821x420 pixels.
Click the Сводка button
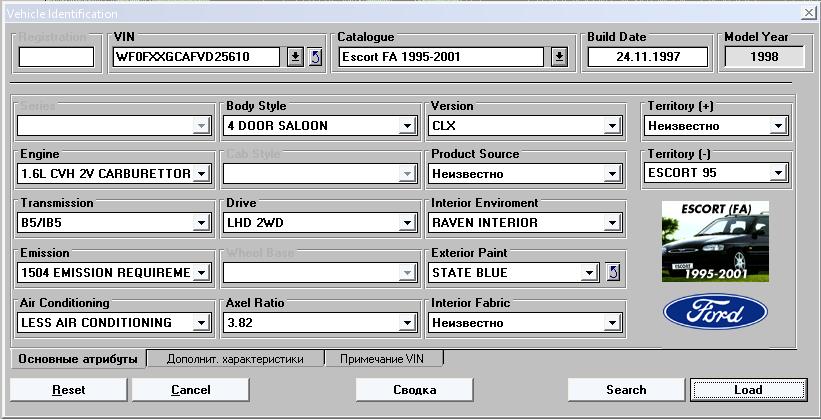pyautogui.click(x=414, y=389)
